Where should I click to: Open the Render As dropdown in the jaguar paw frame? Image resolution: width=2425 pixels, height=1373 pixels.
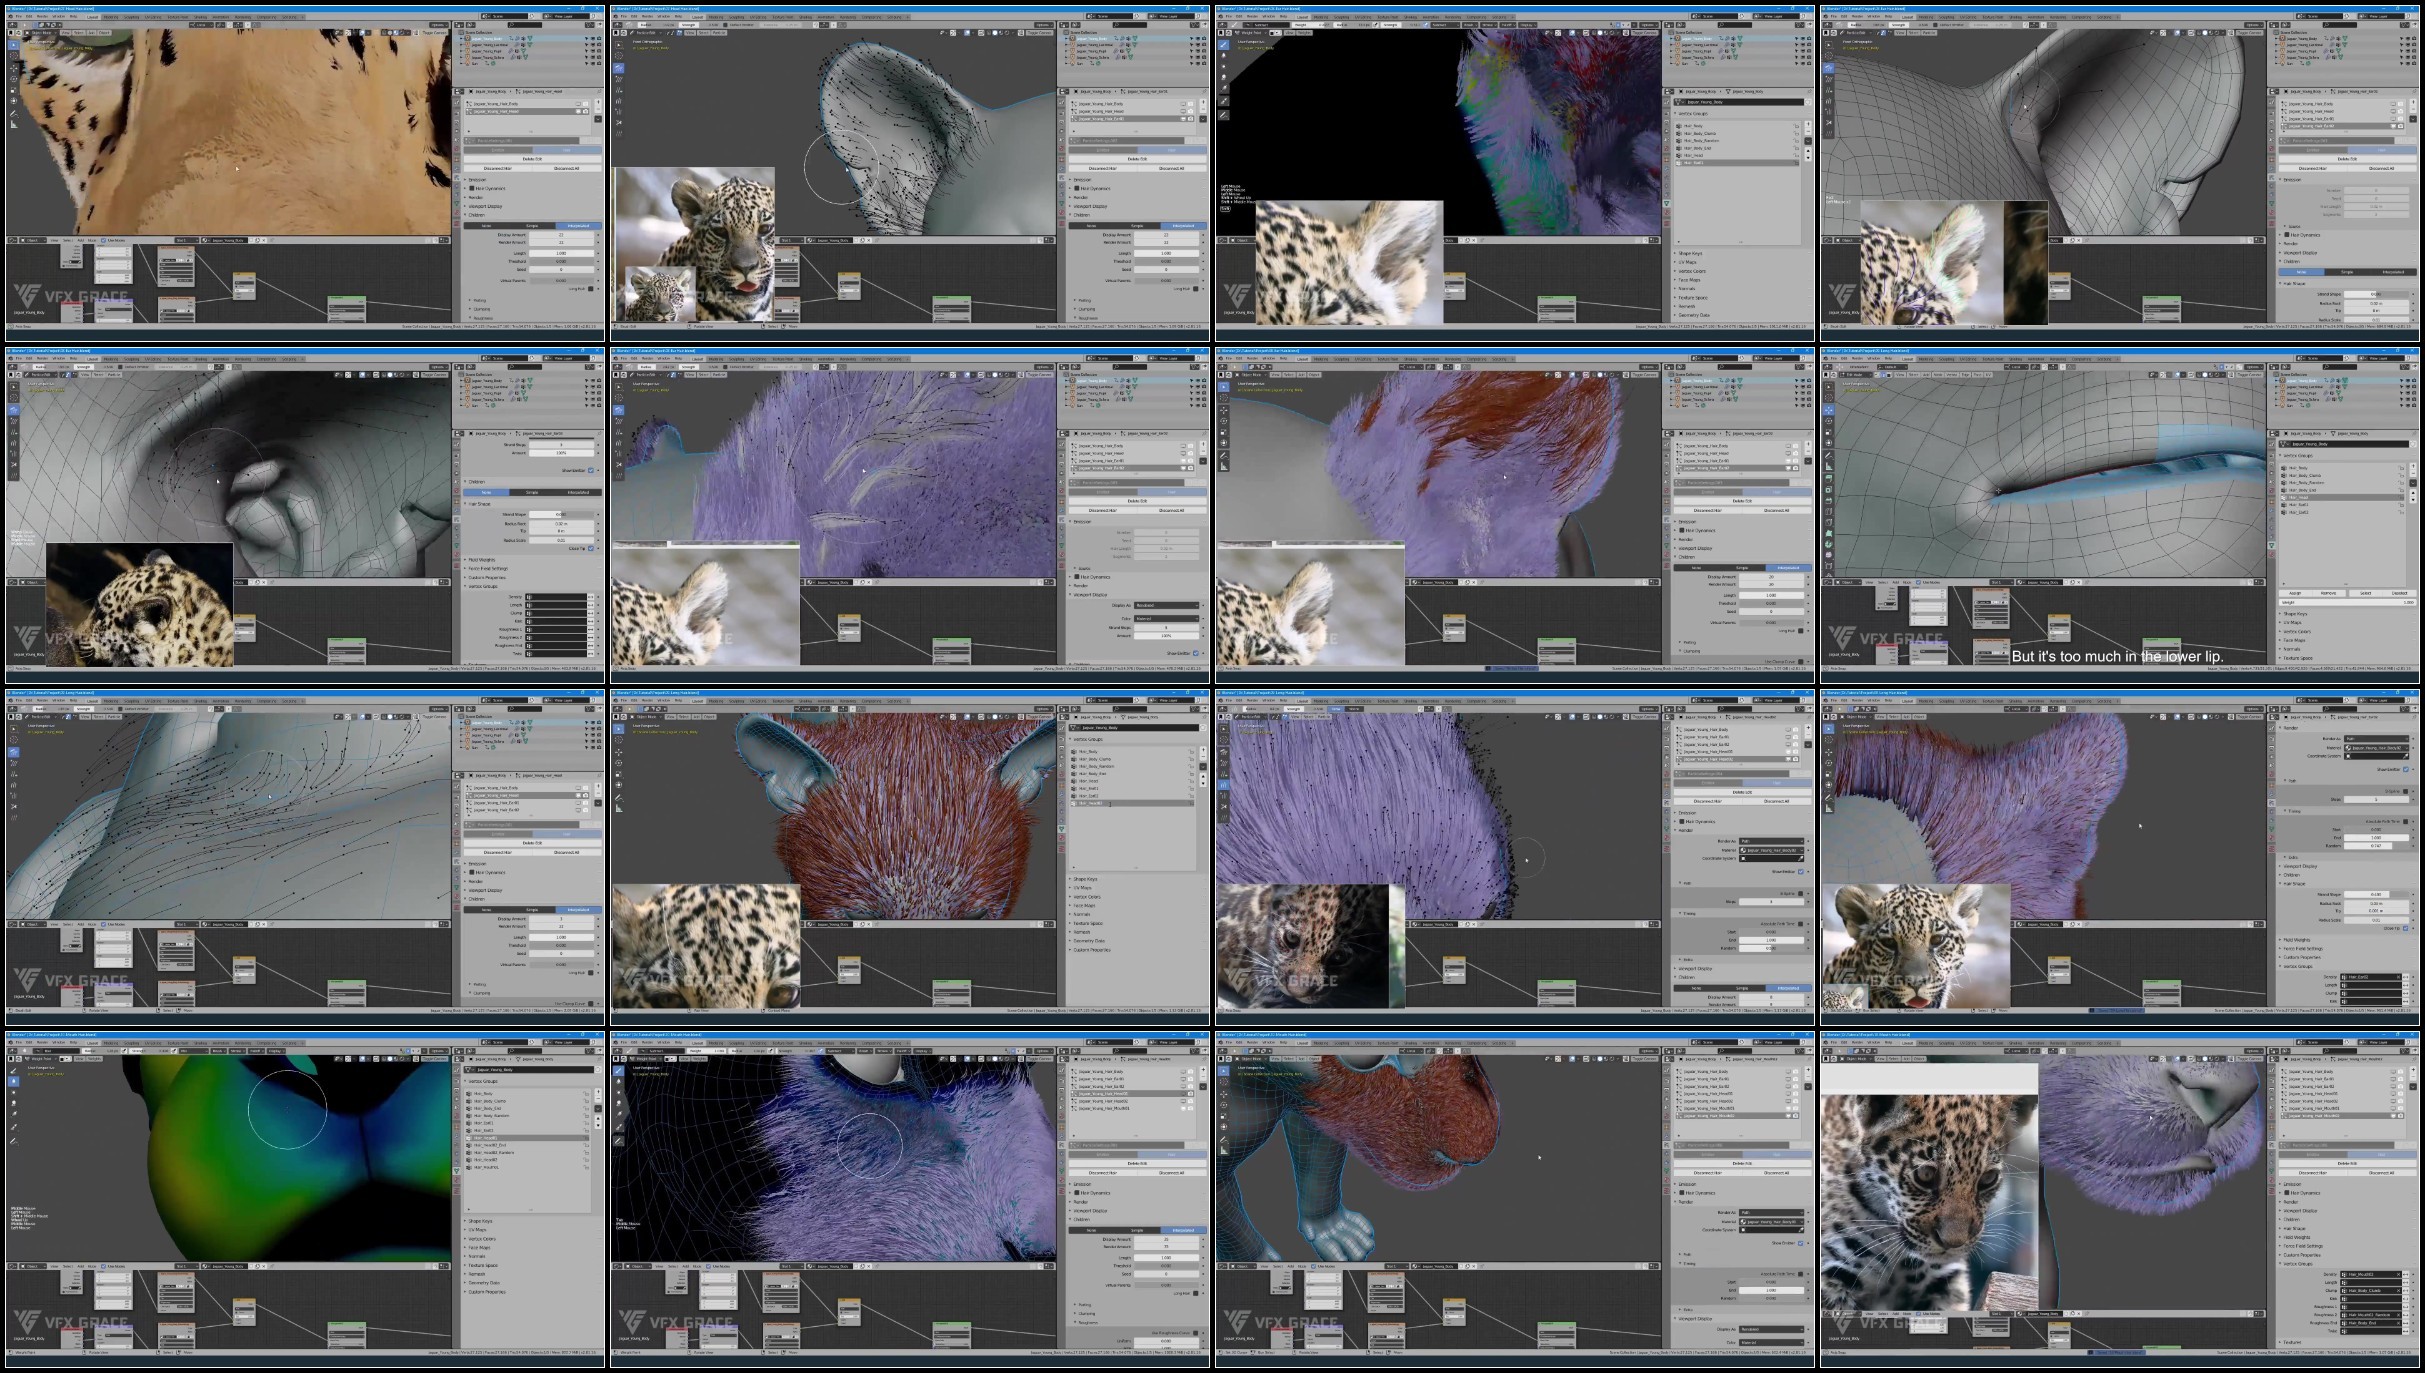1771,1212
